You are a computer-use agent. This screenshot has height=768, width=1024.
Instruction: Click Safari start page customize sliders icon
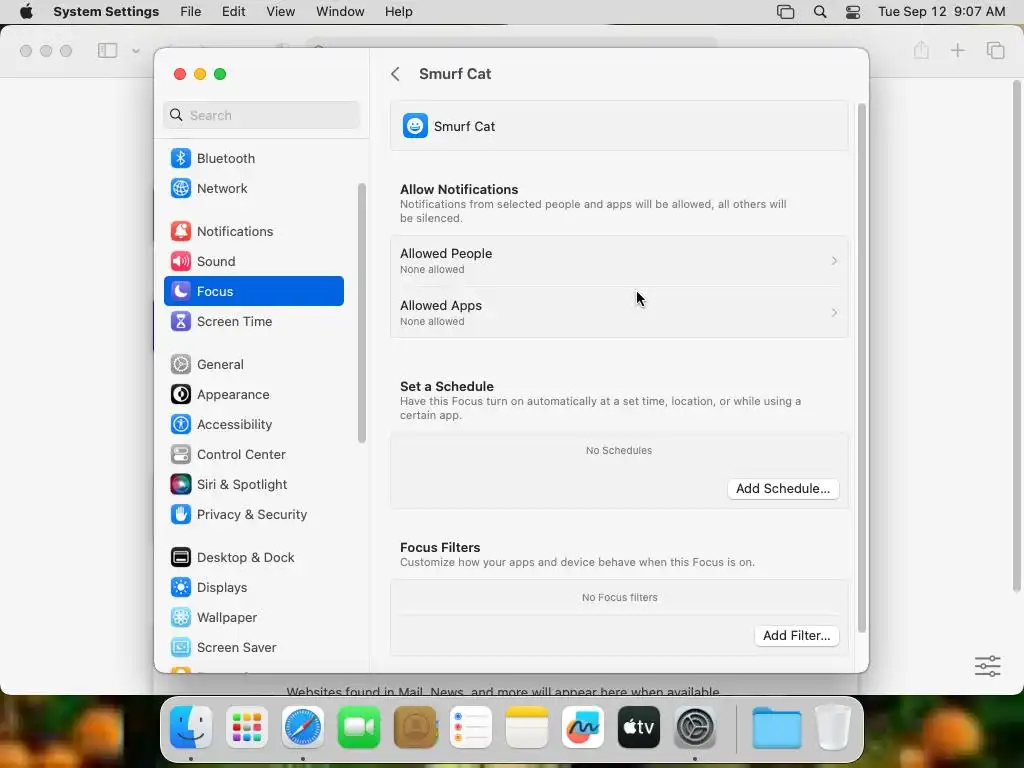point(987,666)
